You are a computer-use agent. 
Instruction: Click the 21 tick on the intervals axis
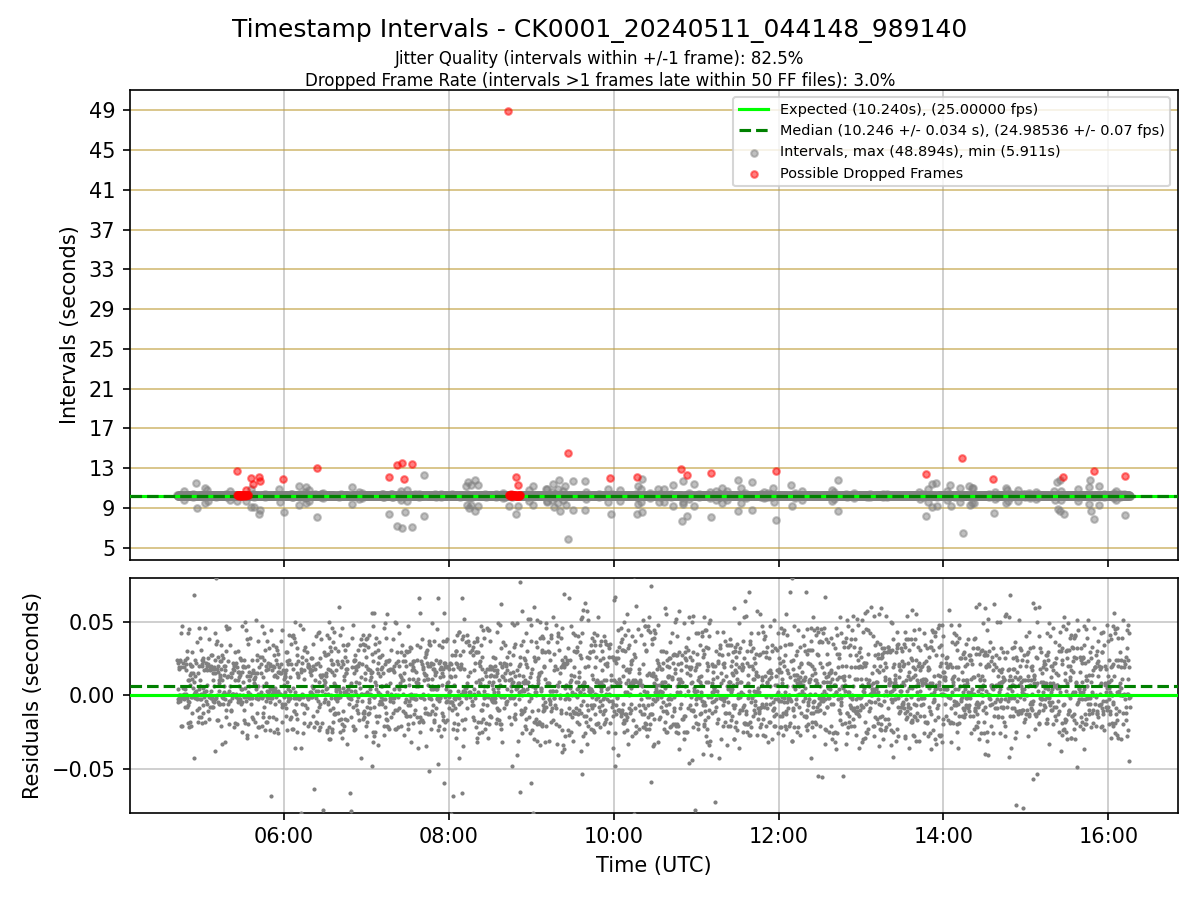click(103, 389)
